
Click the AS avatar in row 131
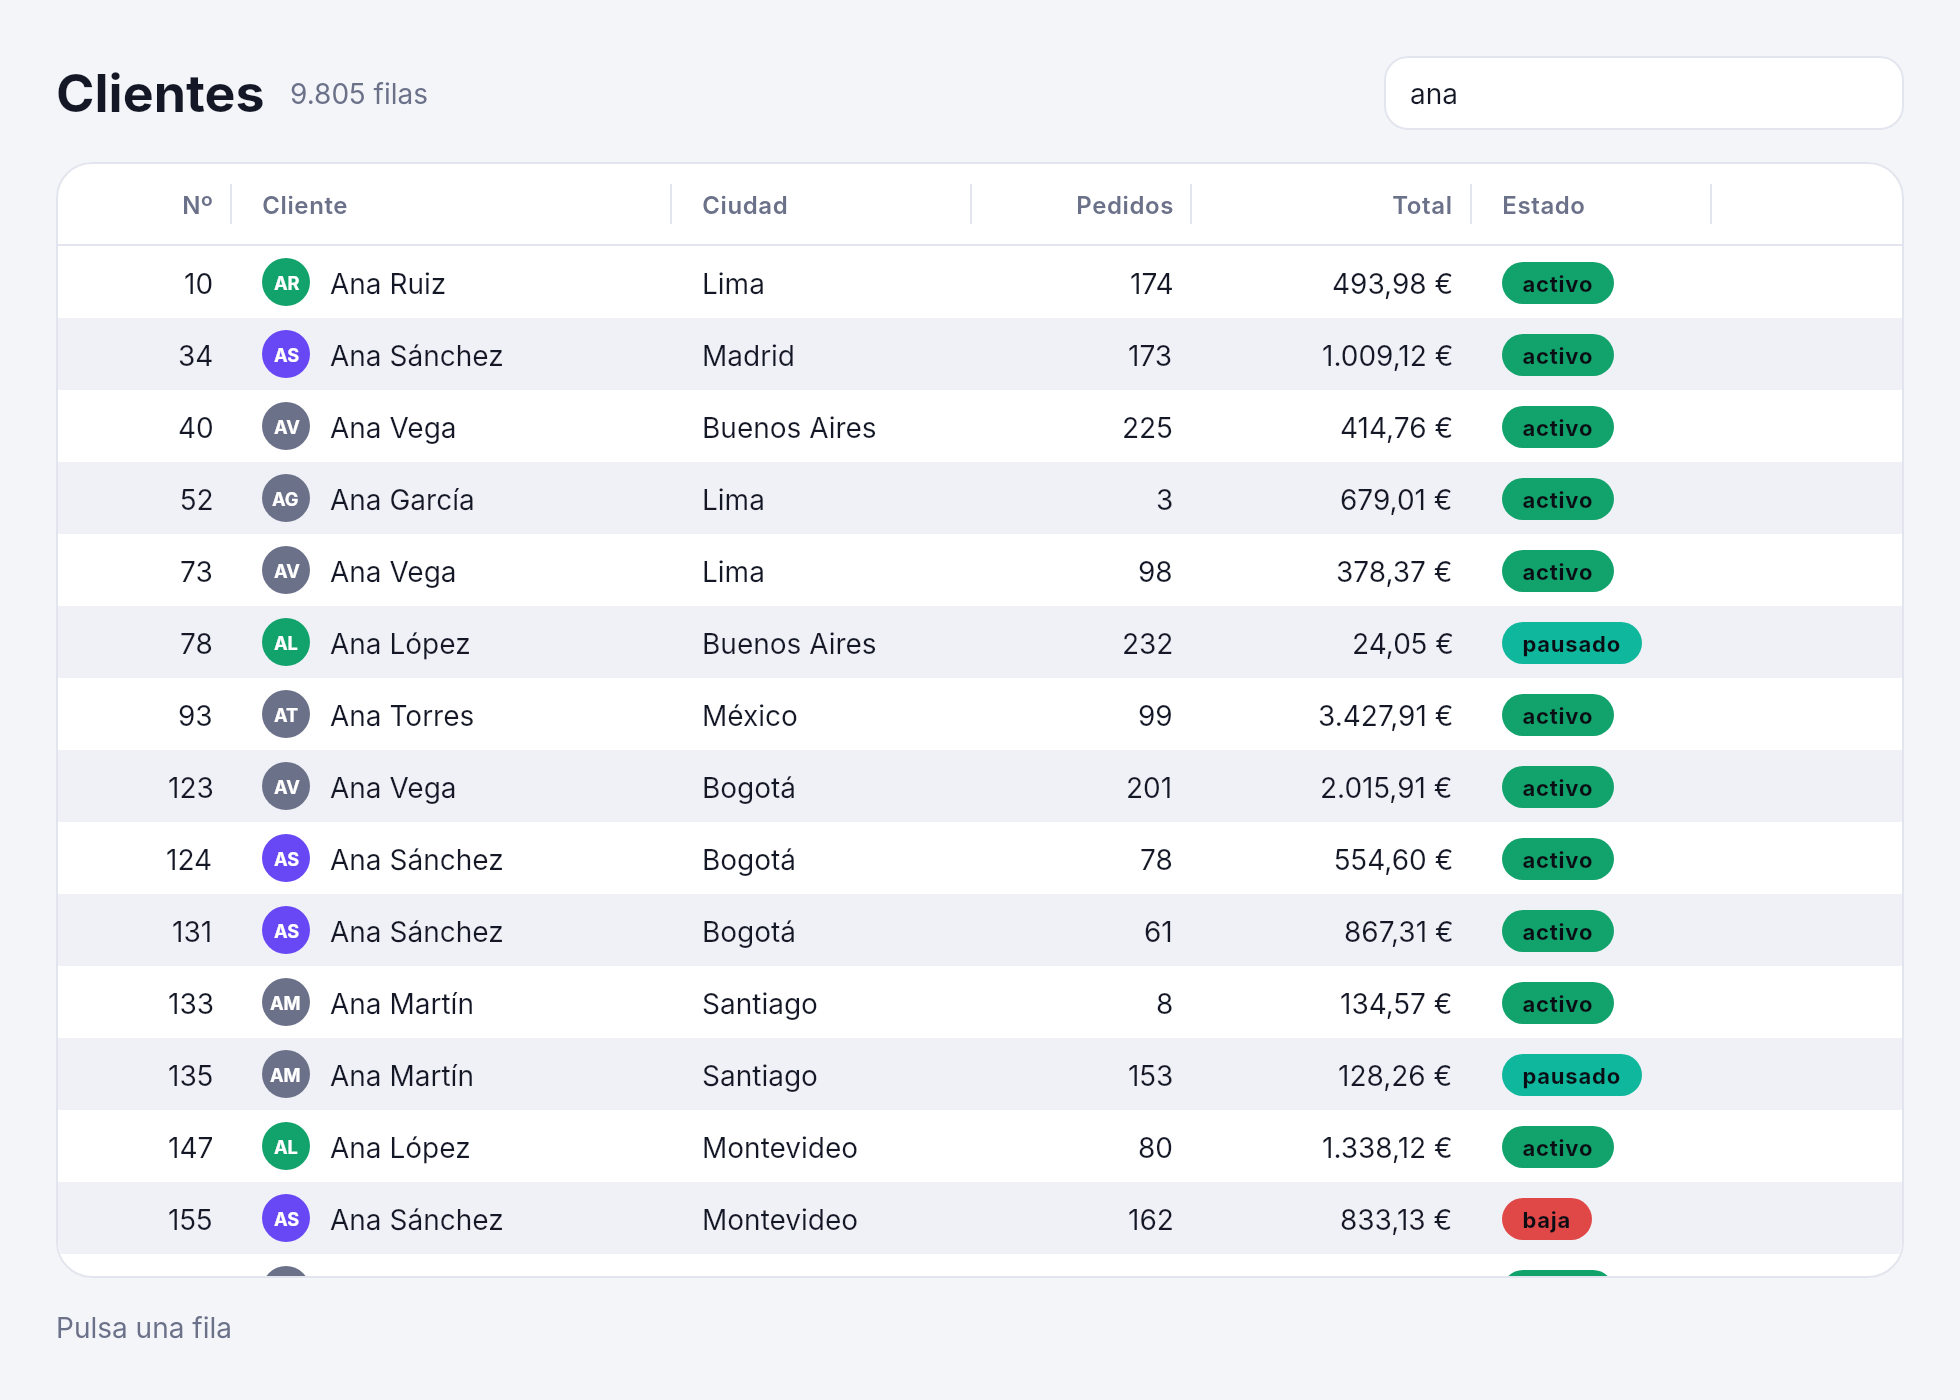coord(286,931)
